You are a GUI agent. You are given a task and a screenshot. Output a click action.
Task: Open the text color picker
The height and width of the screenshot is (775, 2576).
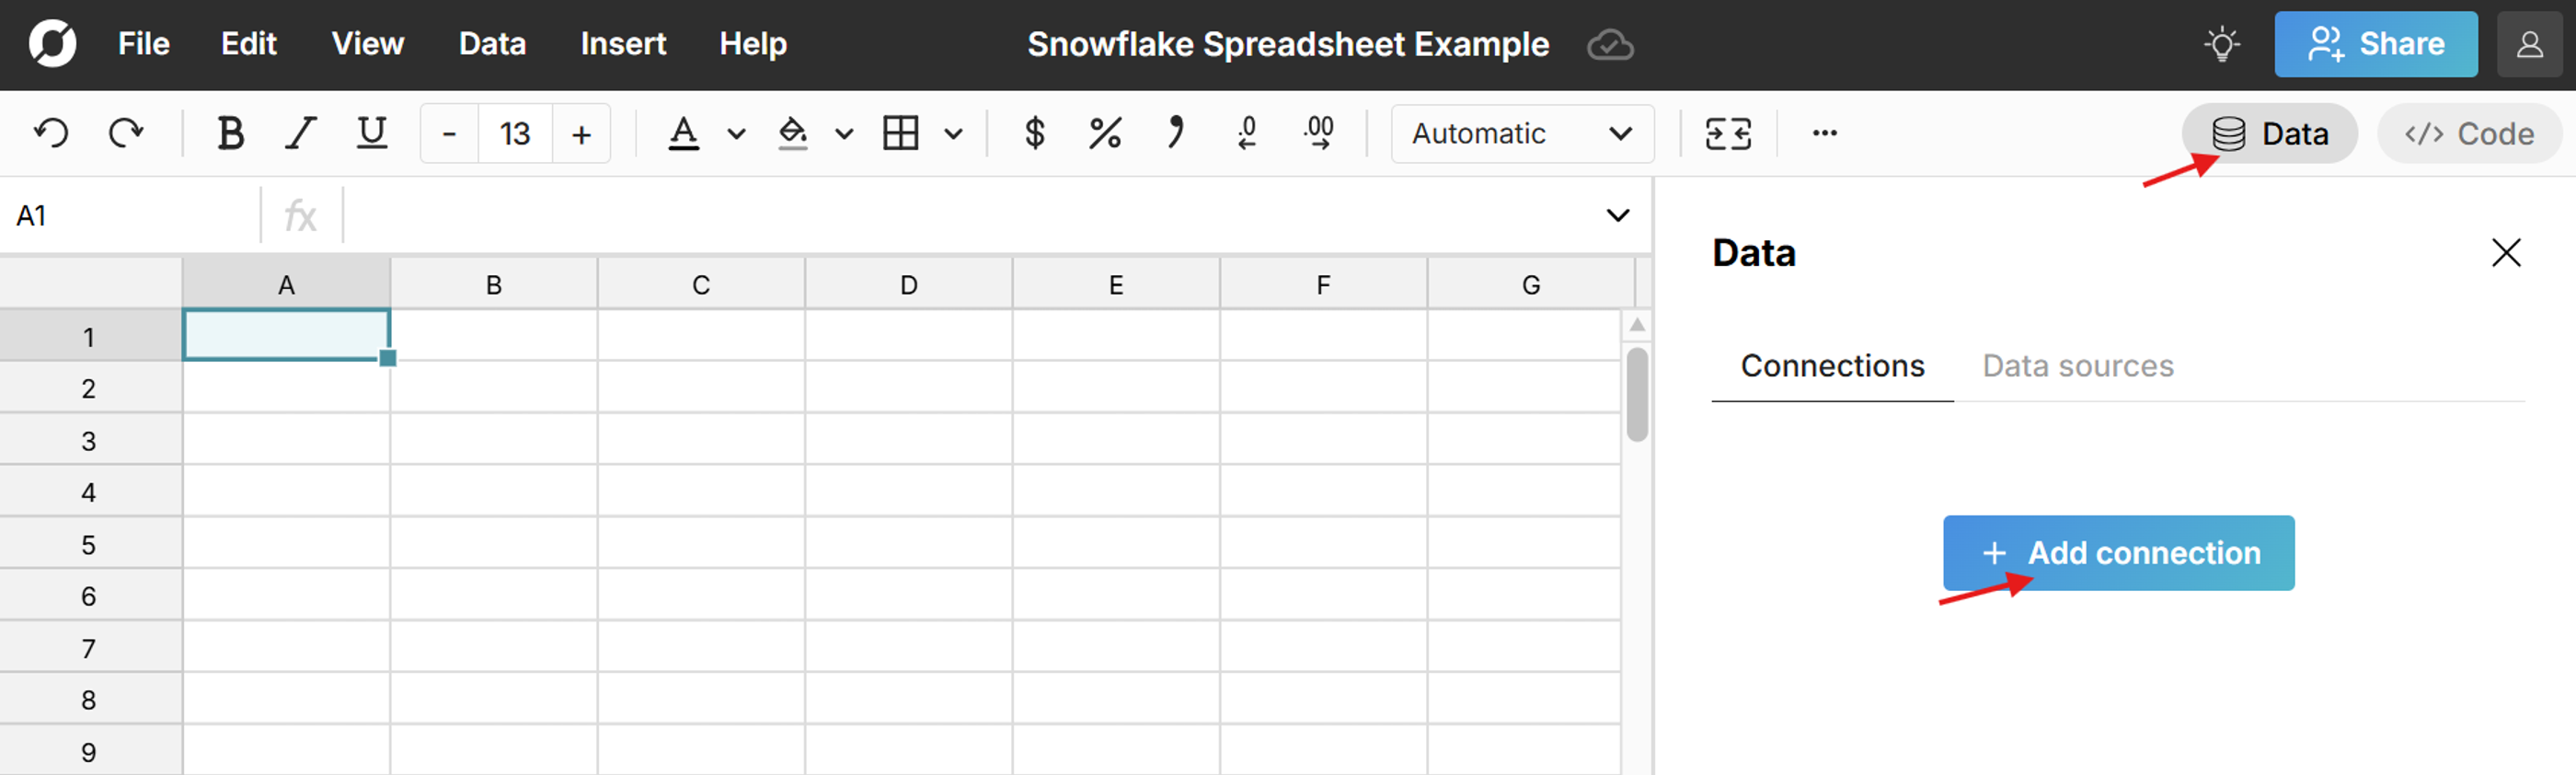[683, 133]
